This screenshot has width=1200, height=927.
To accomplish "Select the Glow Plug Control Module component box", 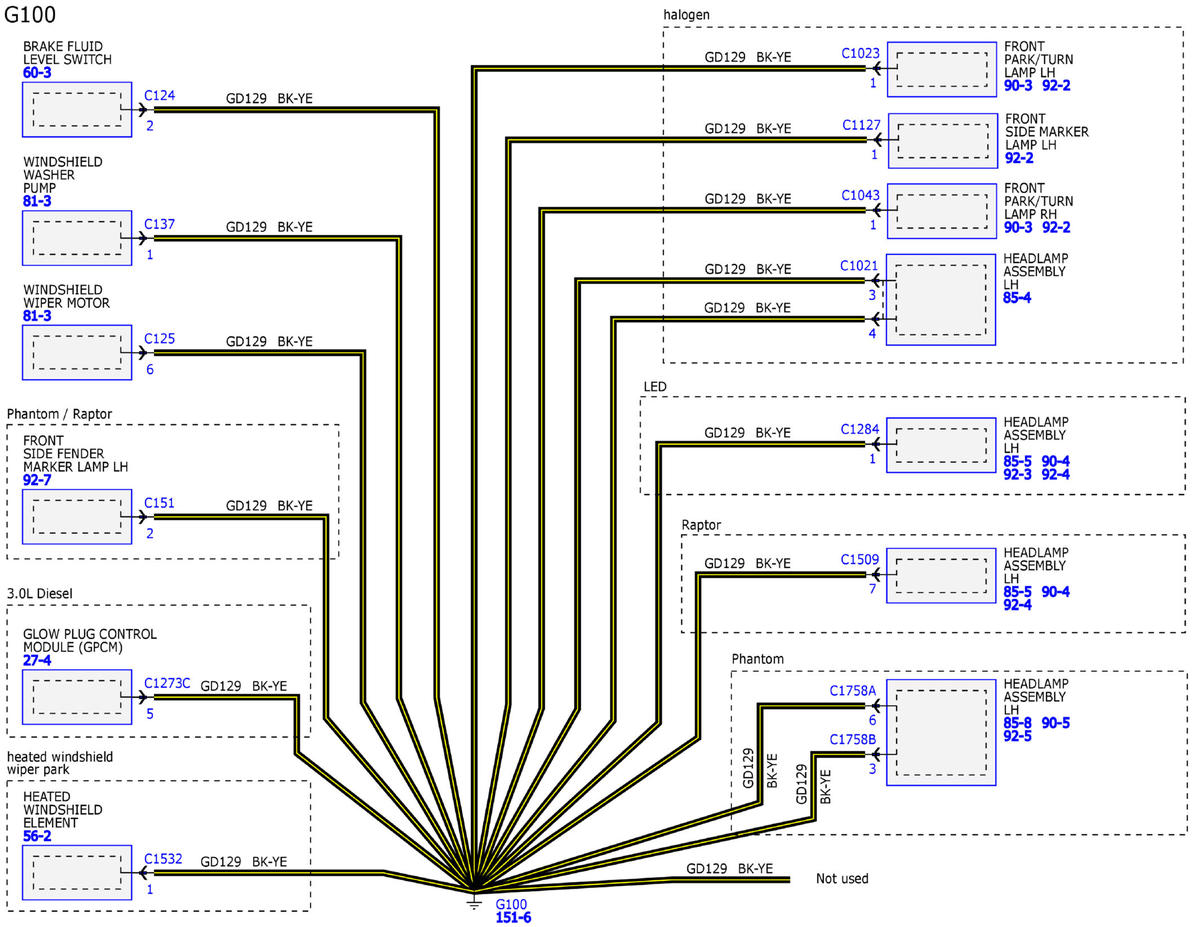I will (x=77, y=697).
